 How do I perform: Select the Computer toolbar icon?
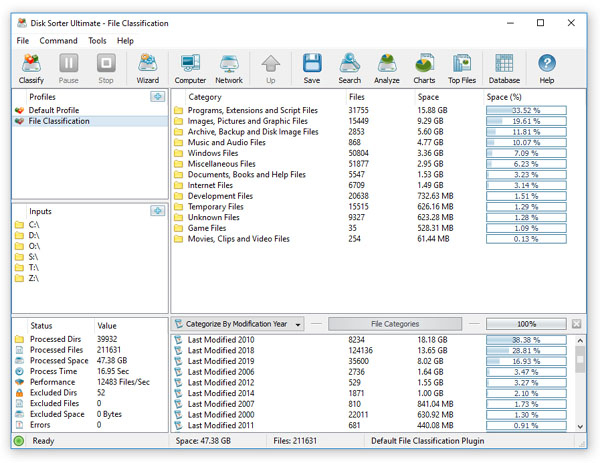(190, 68)
